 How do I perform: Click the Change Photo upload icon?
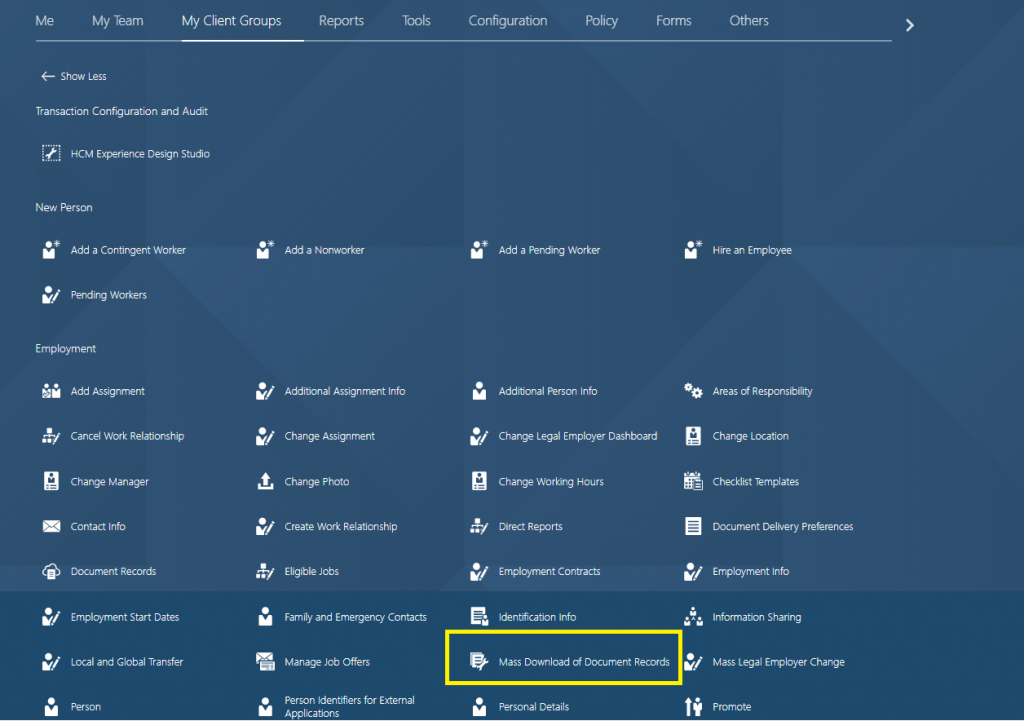(265, 481)
